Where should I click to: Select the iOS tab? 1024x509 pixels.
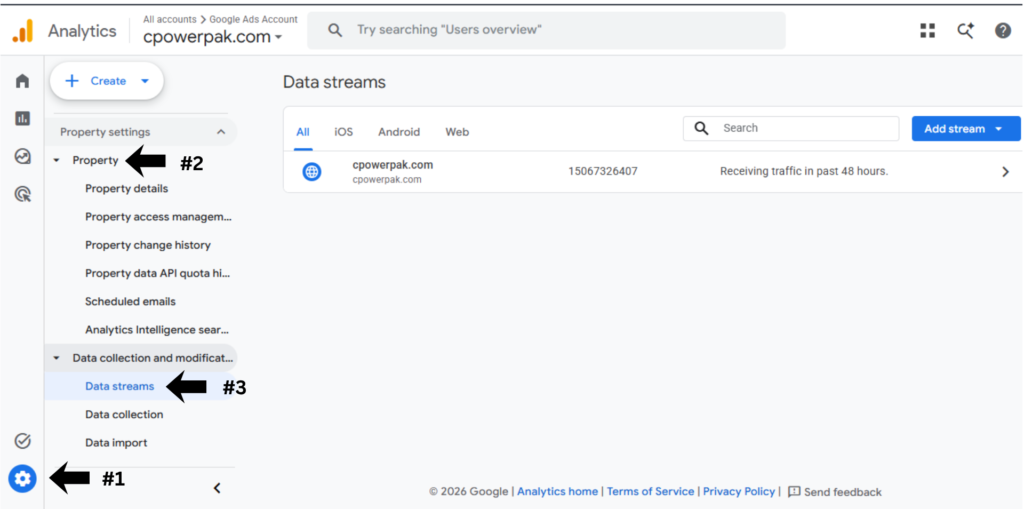click(344, 132)
